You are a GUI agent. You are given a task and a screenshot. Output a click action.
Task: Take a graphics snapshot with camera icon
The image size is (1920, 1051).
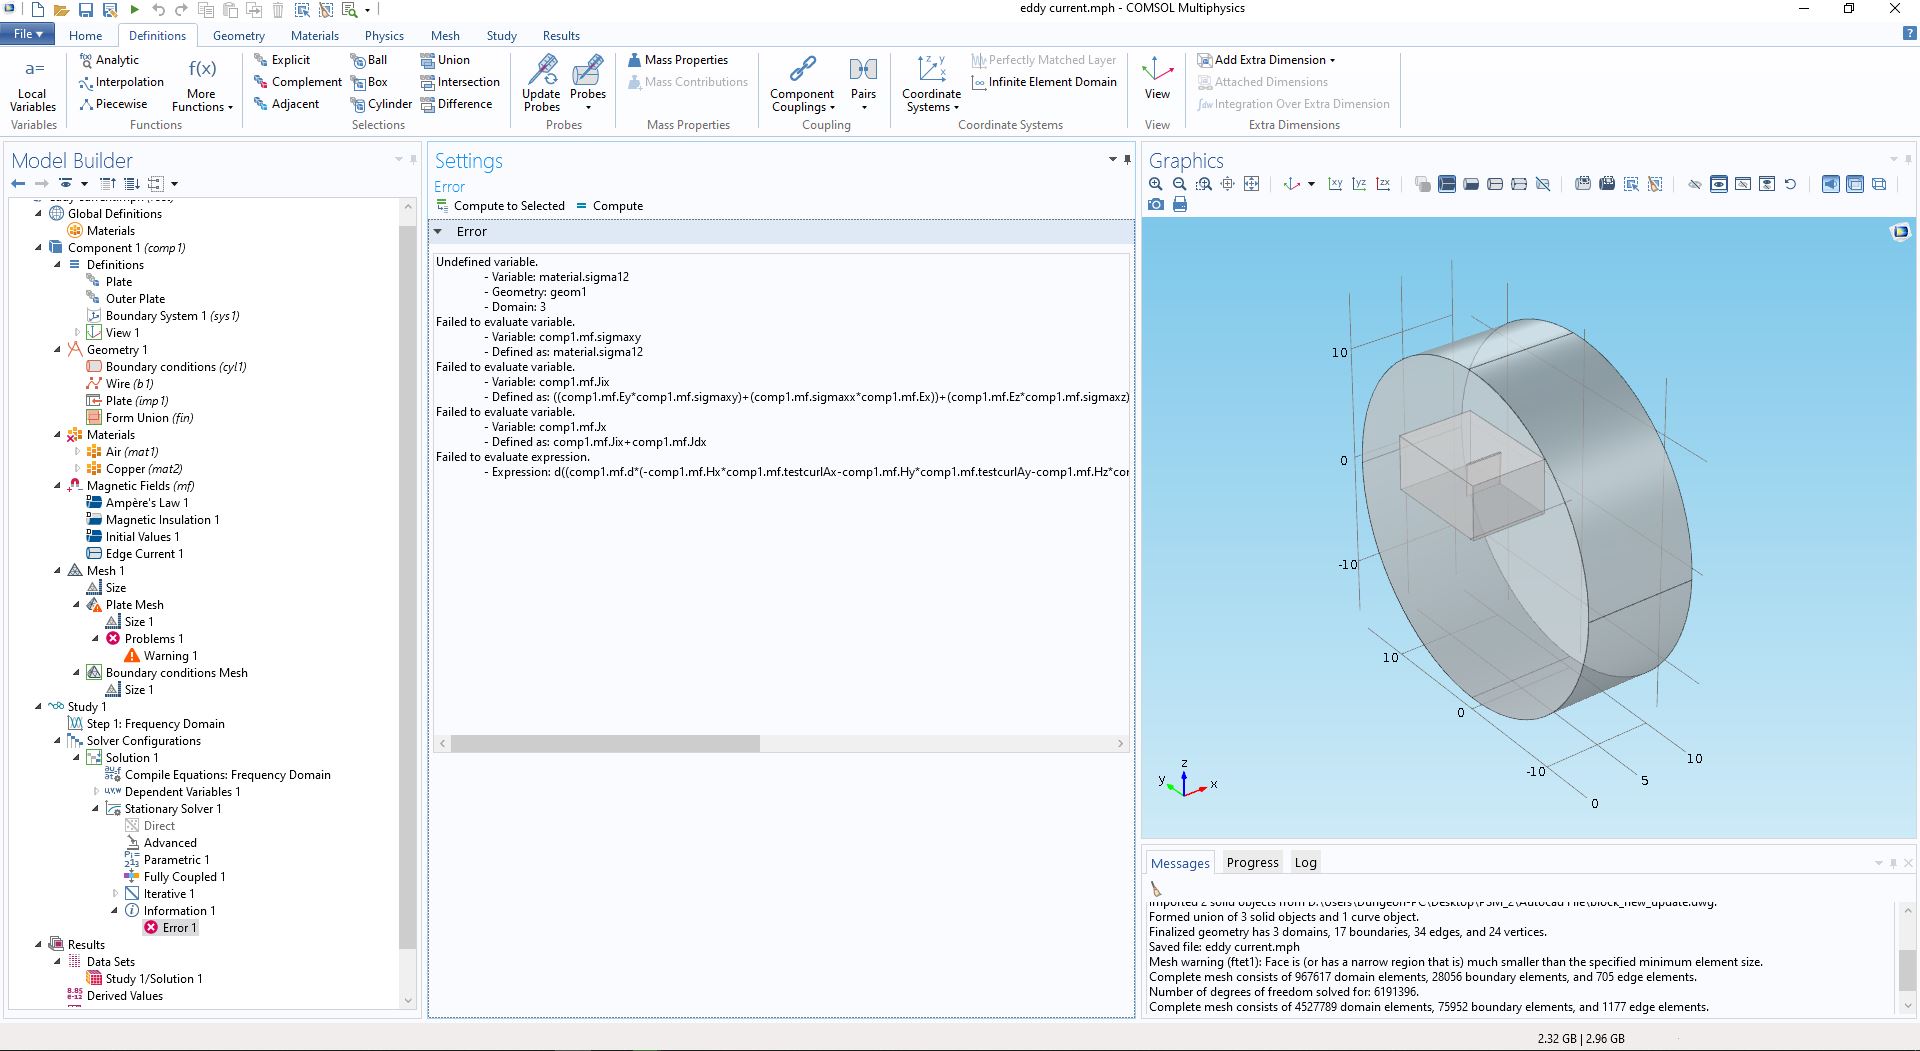(x=1156, y=204)
